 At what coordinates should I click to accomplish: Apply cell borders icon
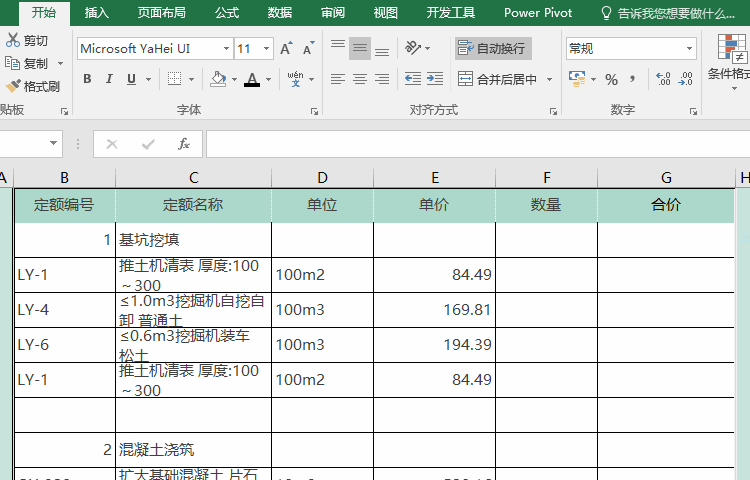pos(175,79)
